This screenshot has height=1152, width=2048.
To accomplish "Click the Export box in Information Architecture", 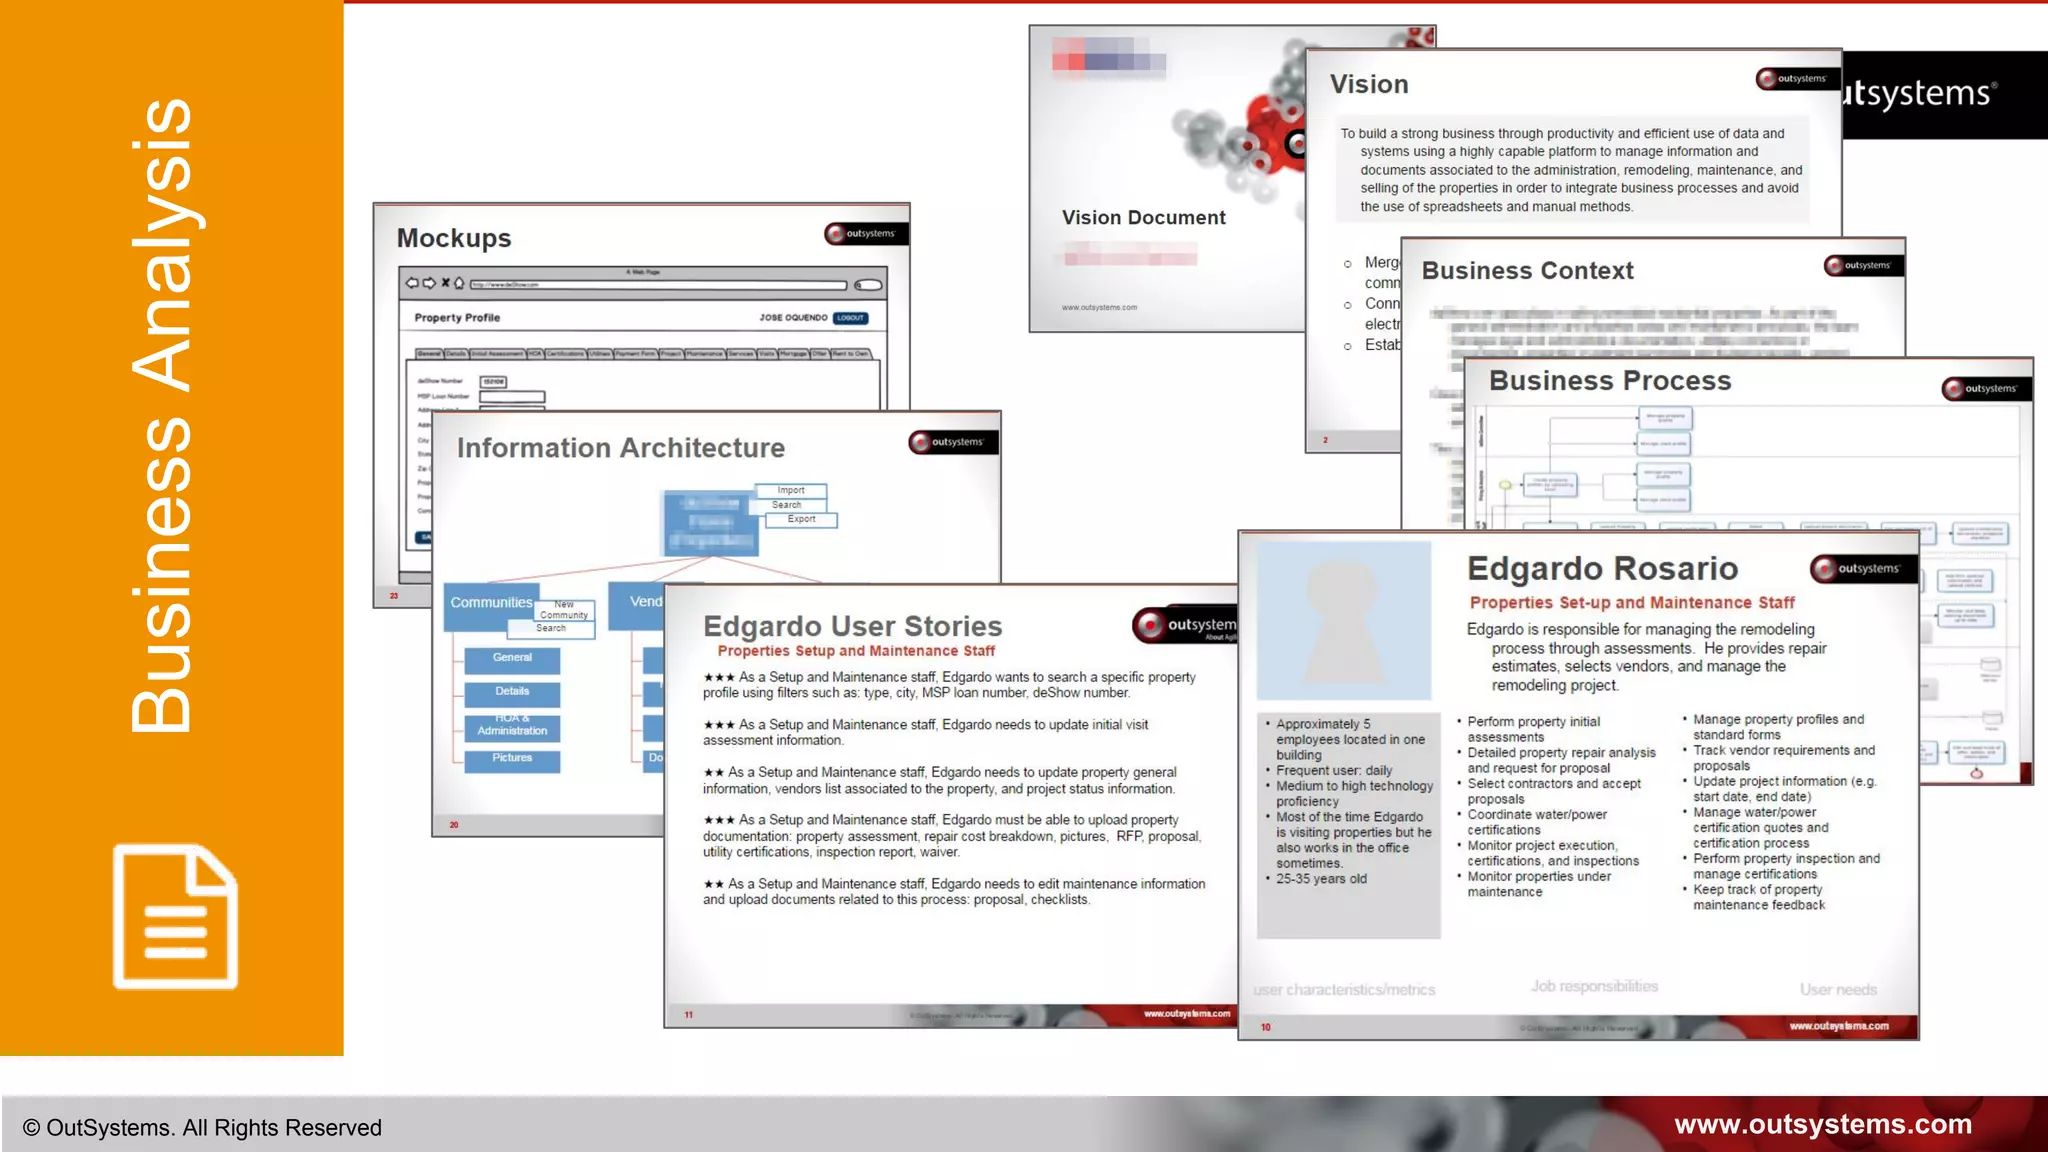I will coord(801,519).
